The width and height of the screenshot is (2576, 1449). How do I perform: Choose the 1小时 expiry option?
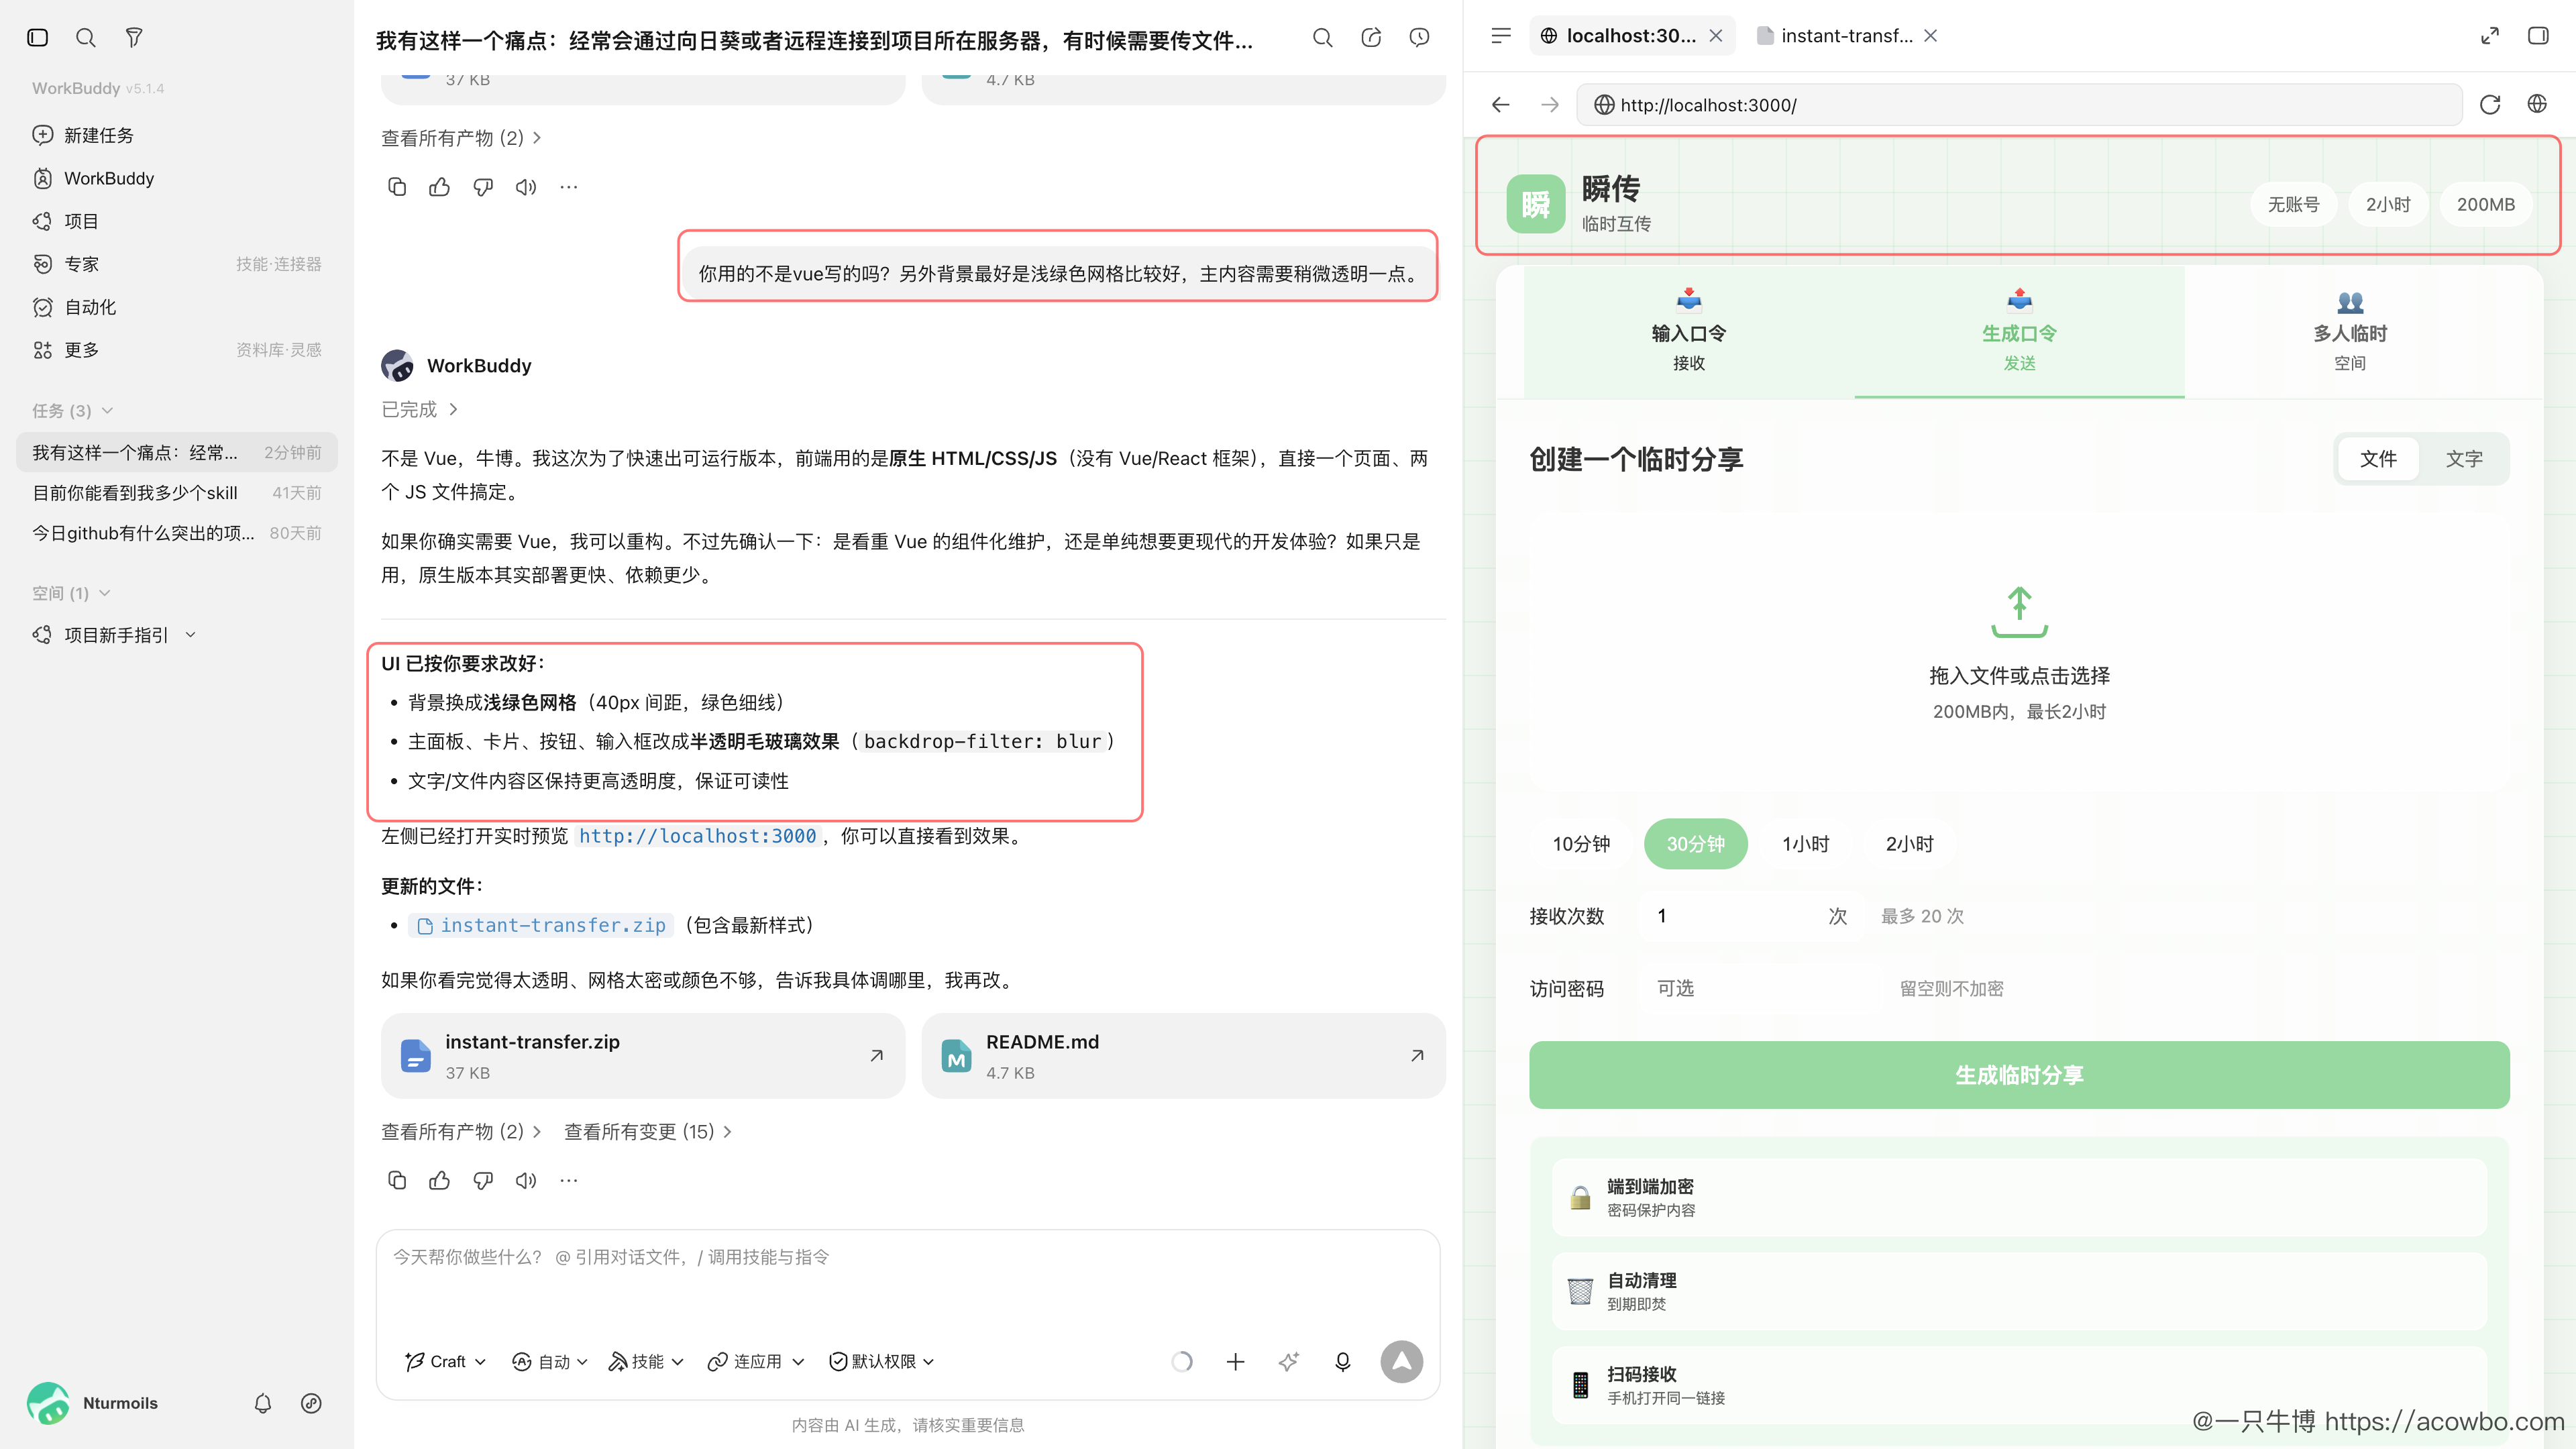pyautogui.click(x=1805, y=844)
